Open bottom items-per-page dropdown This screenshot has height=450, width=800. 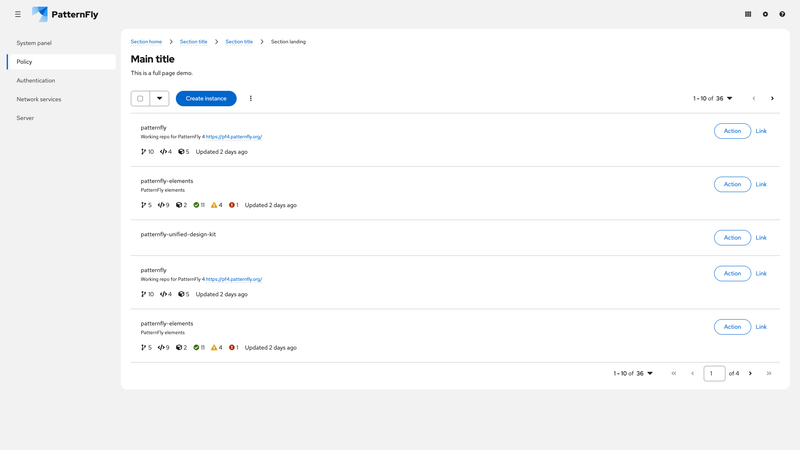pos(633,373)
